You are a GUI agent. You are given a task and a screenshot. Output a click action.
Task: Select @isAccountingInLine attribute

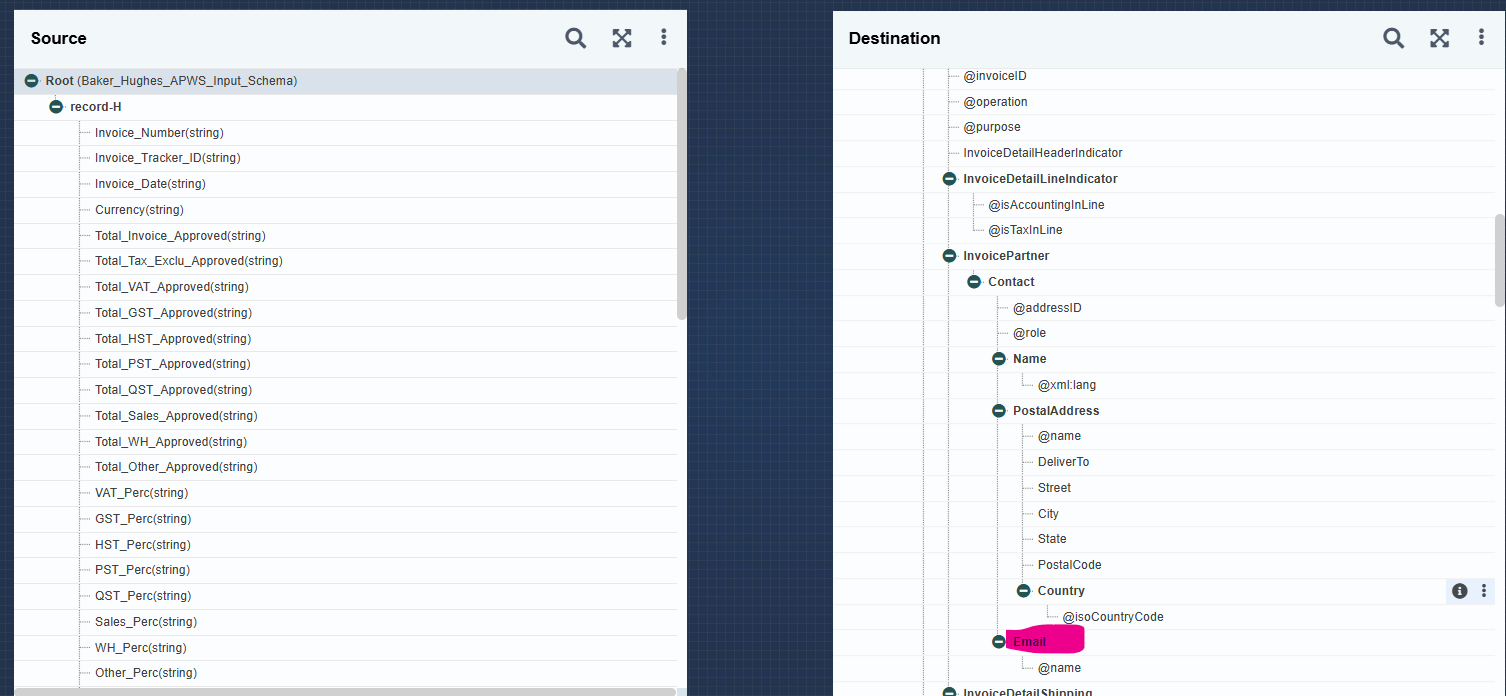[1046, 205]
